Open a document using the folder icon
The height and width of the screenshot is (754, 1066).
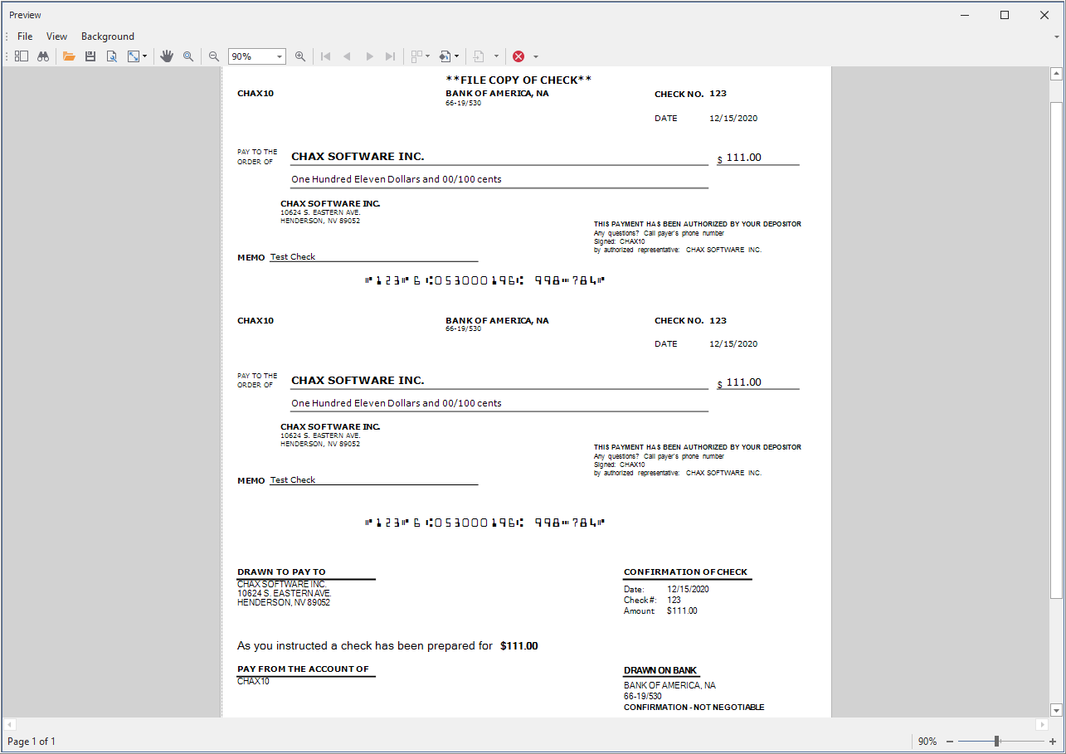point(68,56)
